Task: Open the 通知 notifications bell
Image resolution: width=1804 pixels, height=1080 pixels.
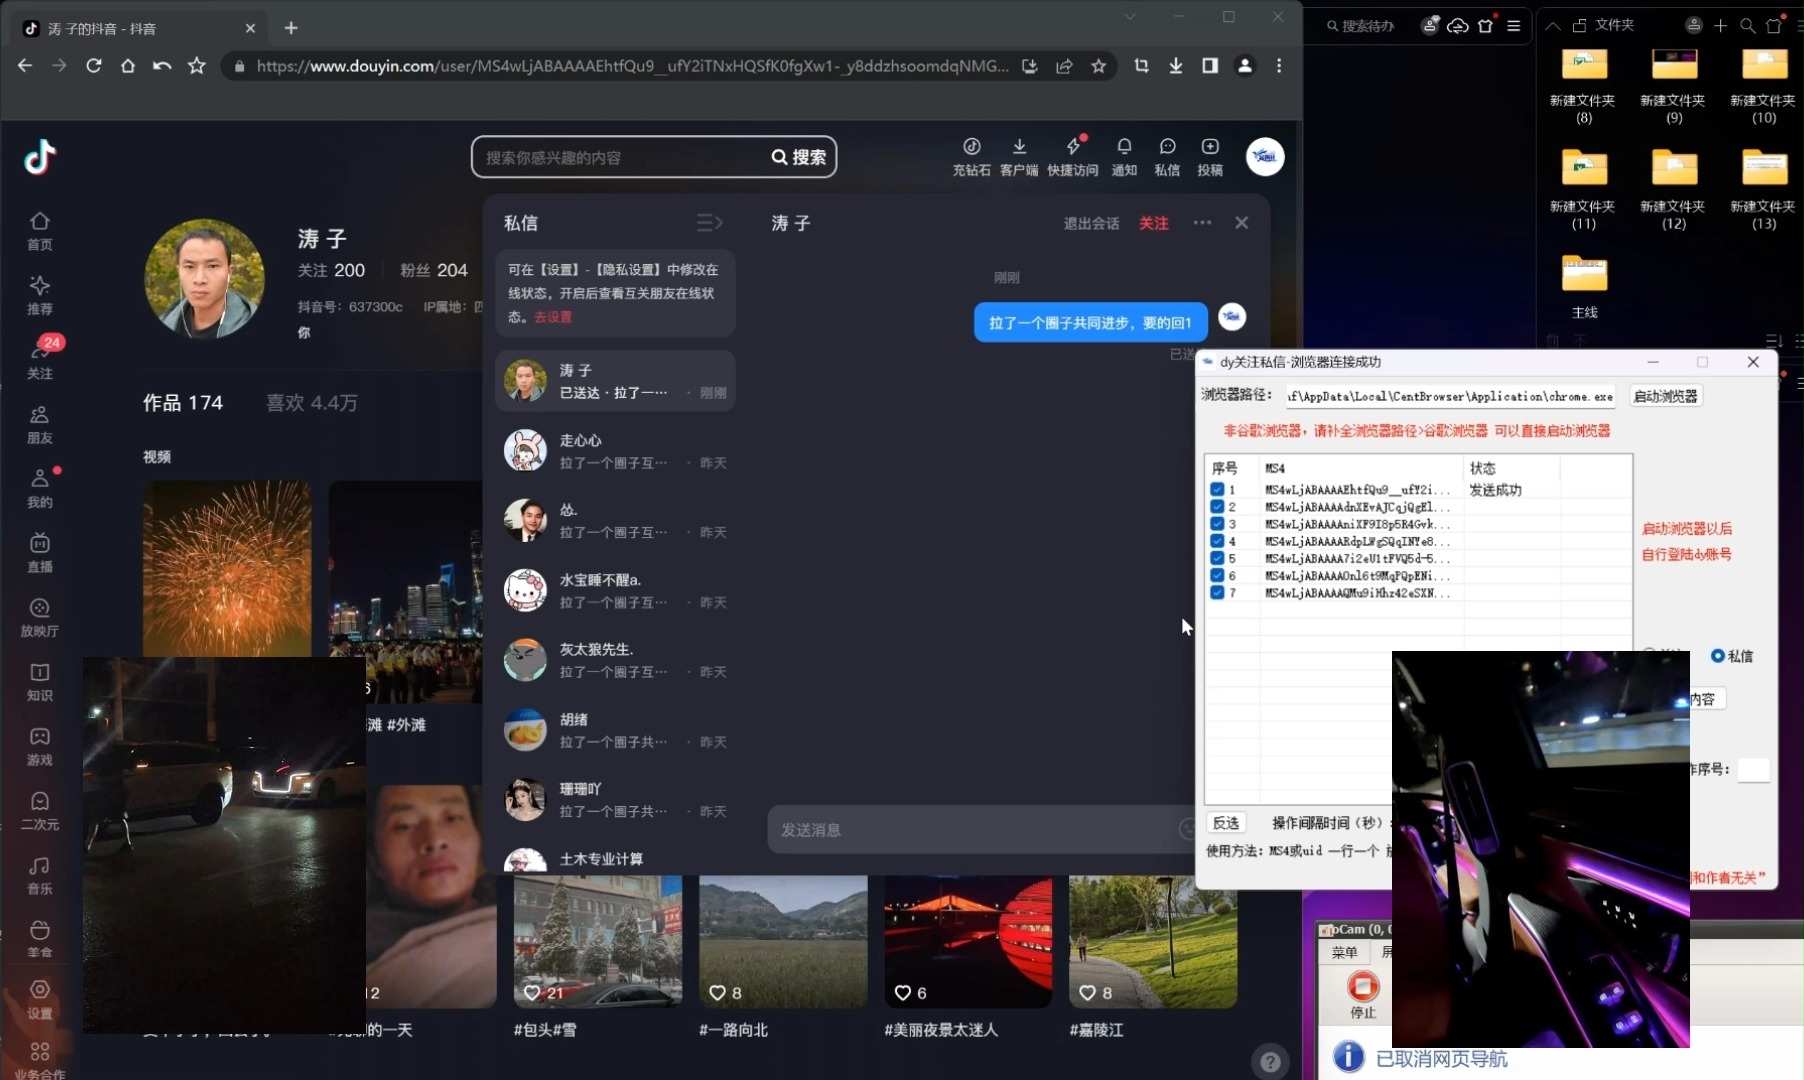Action: point(1124,157)
